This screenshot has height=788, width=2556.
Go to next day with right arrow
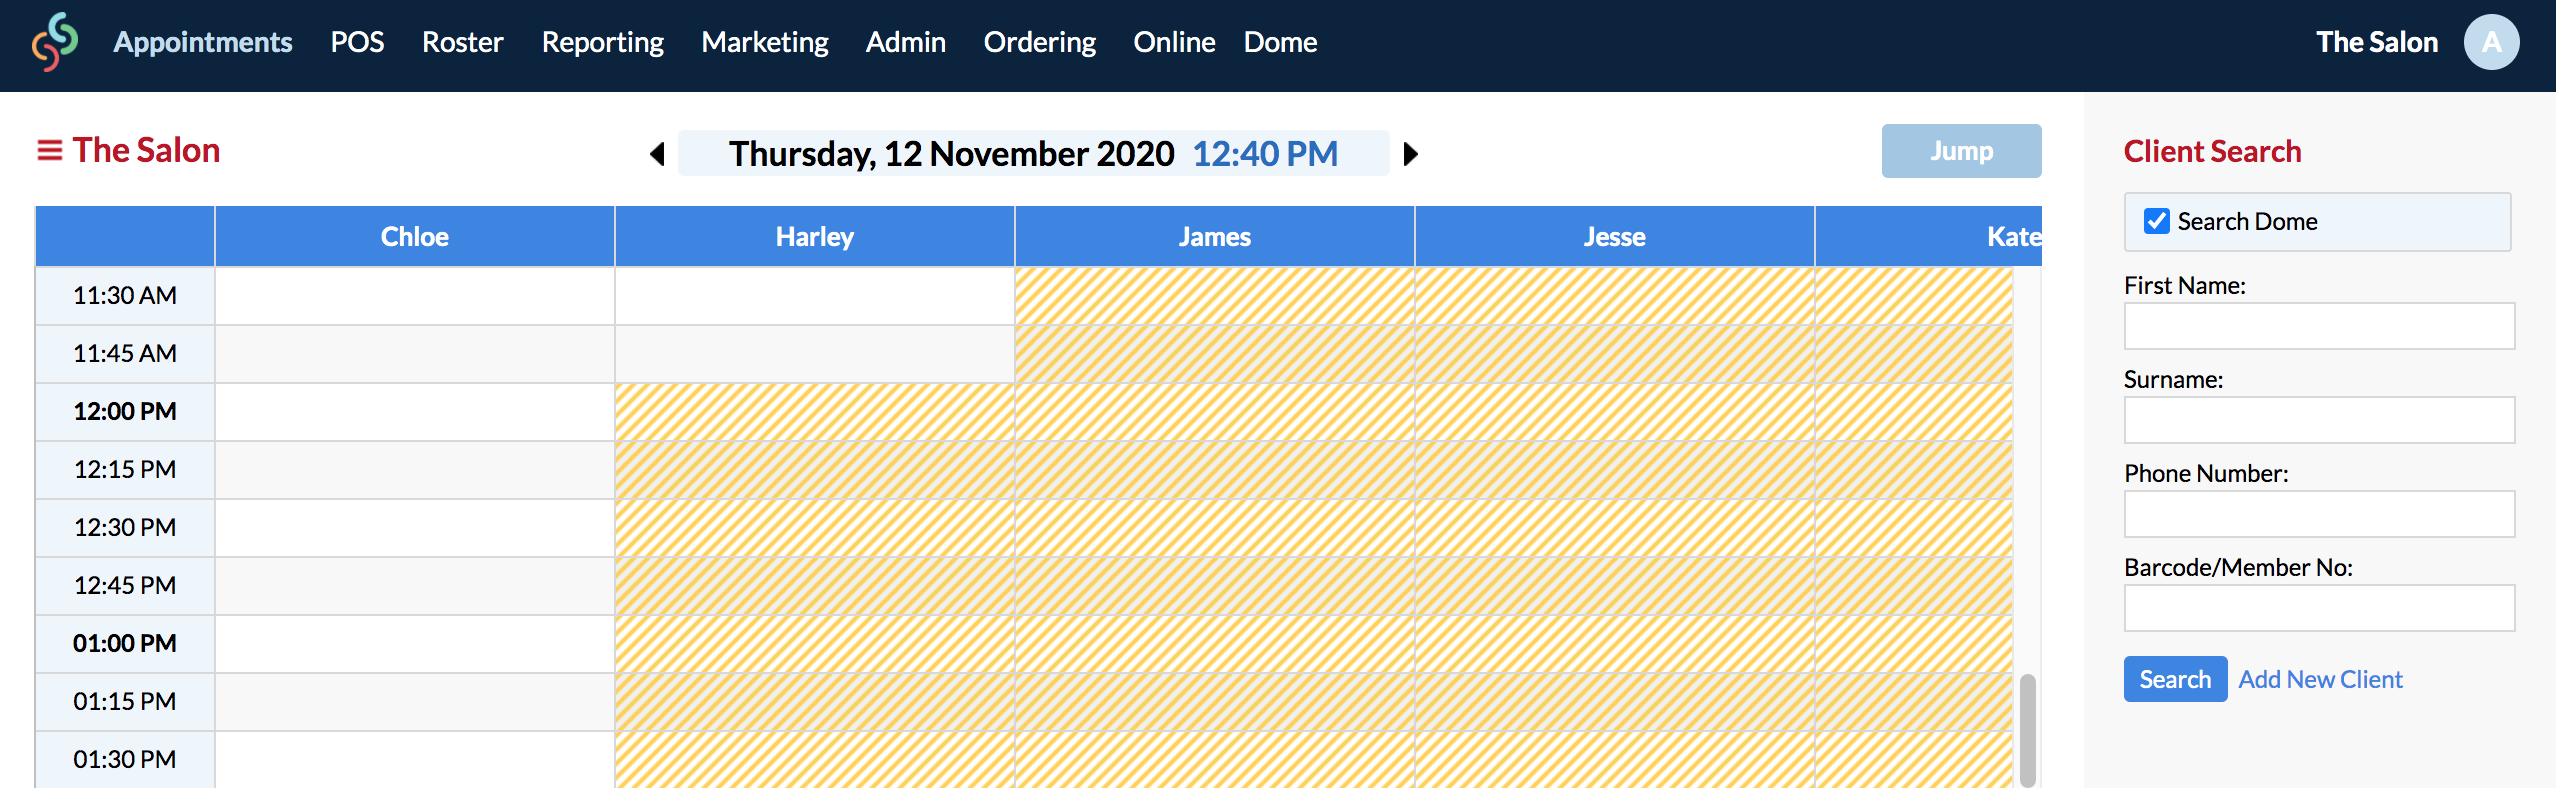1410,154
